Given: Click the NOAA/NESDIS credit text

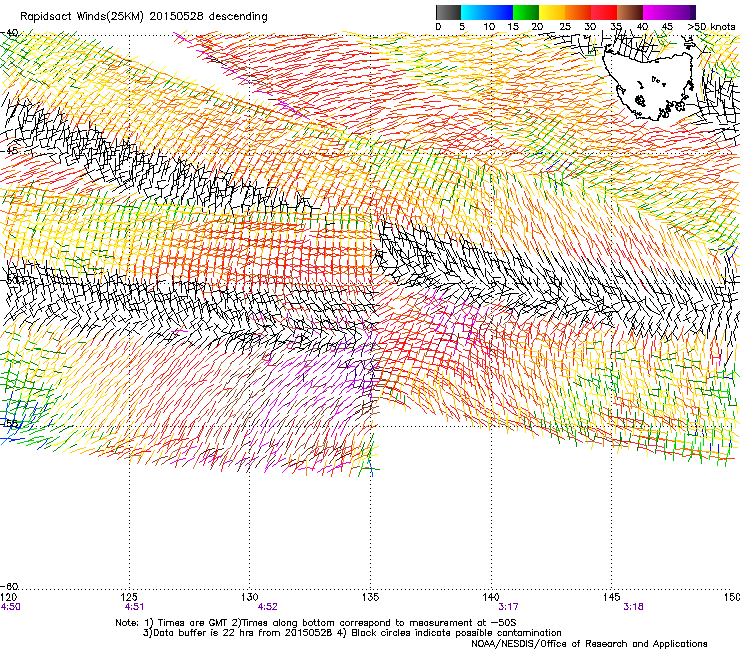Looking at the screenshot, I should coord(589,644).
